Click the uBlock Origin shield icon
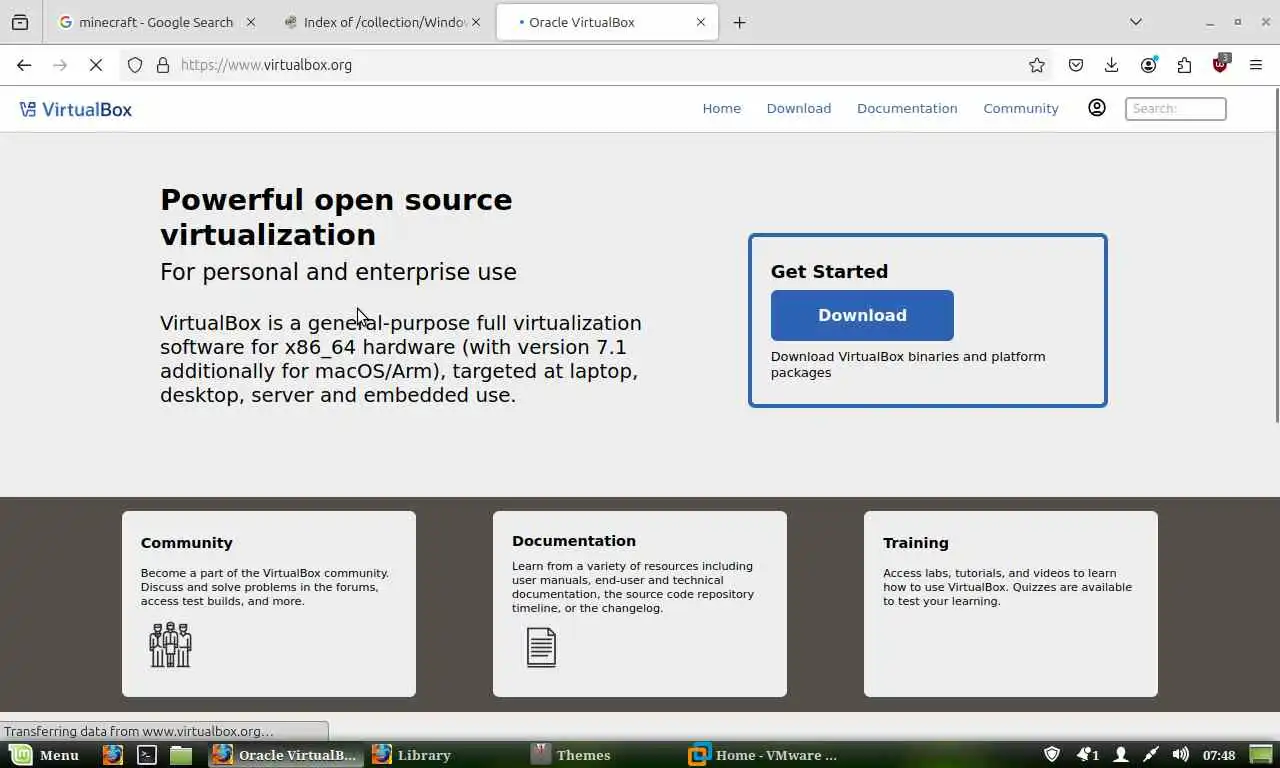Screen dimensions: 1280x768 (1220, 64)
